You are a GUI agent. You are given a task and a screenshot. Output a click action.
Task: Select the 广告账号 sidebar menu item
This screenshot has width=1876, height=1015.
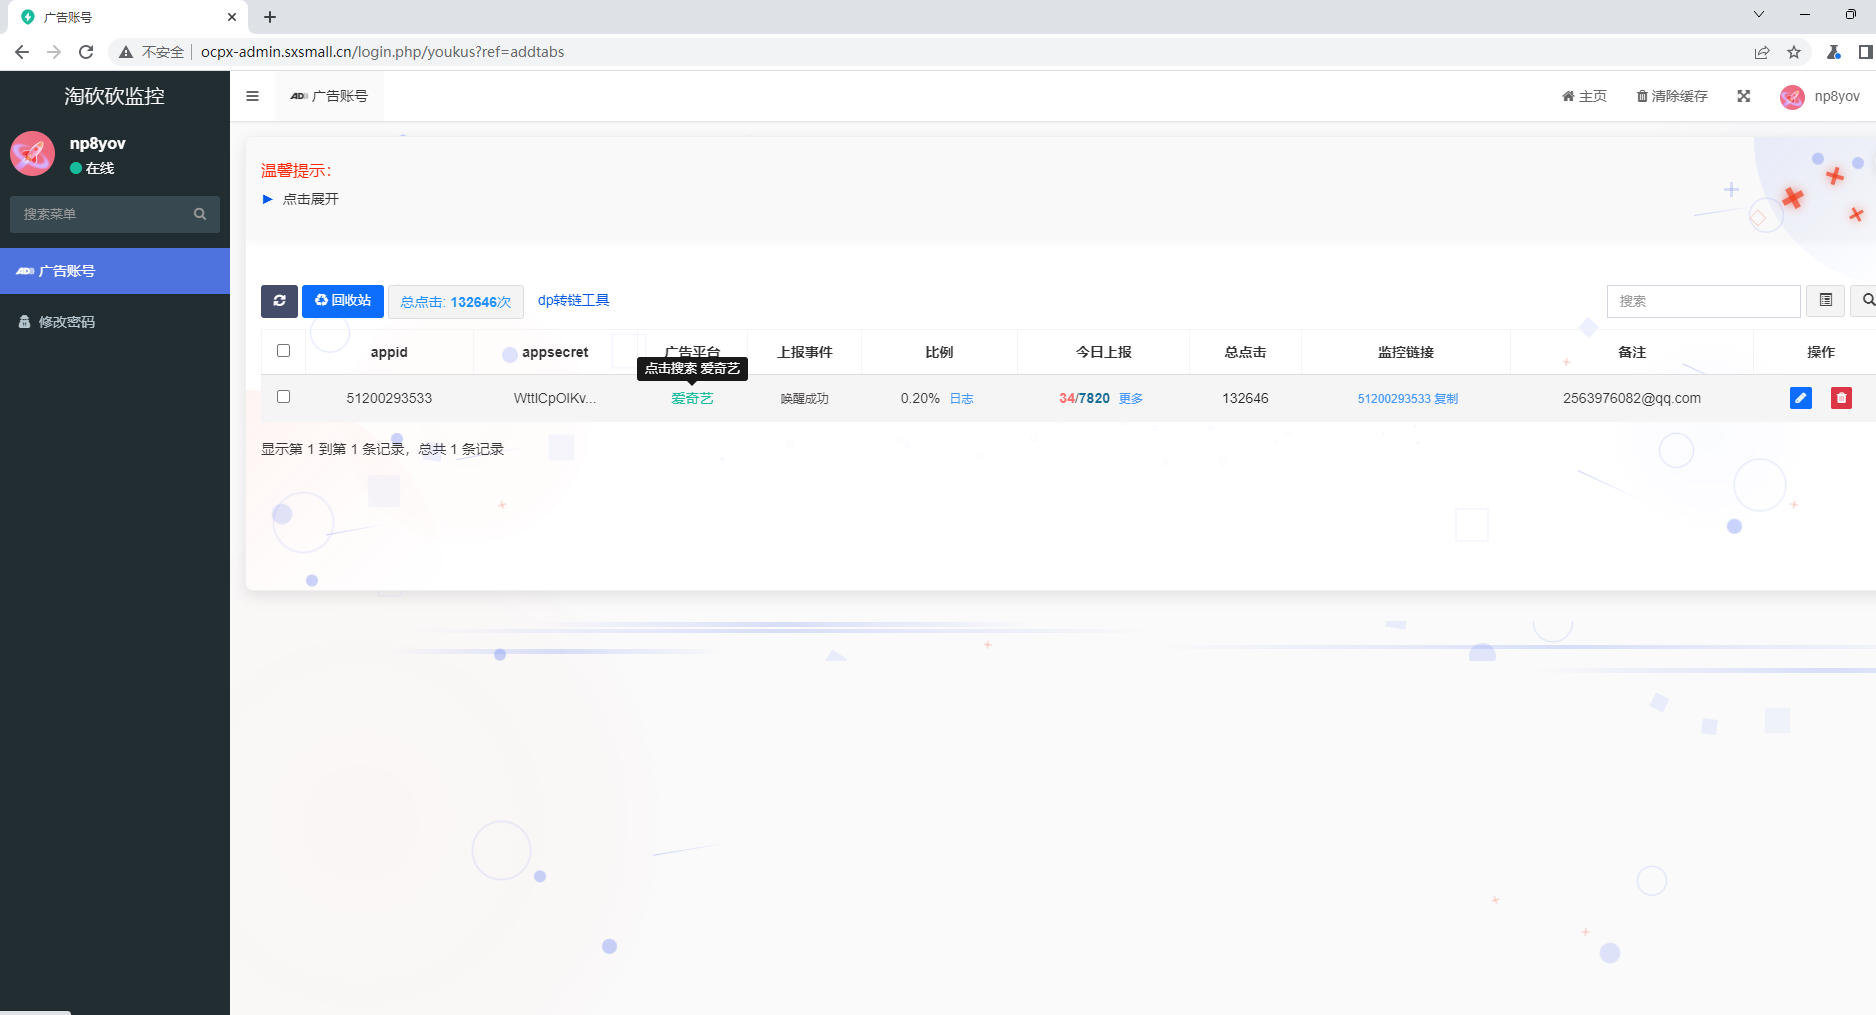66,271
